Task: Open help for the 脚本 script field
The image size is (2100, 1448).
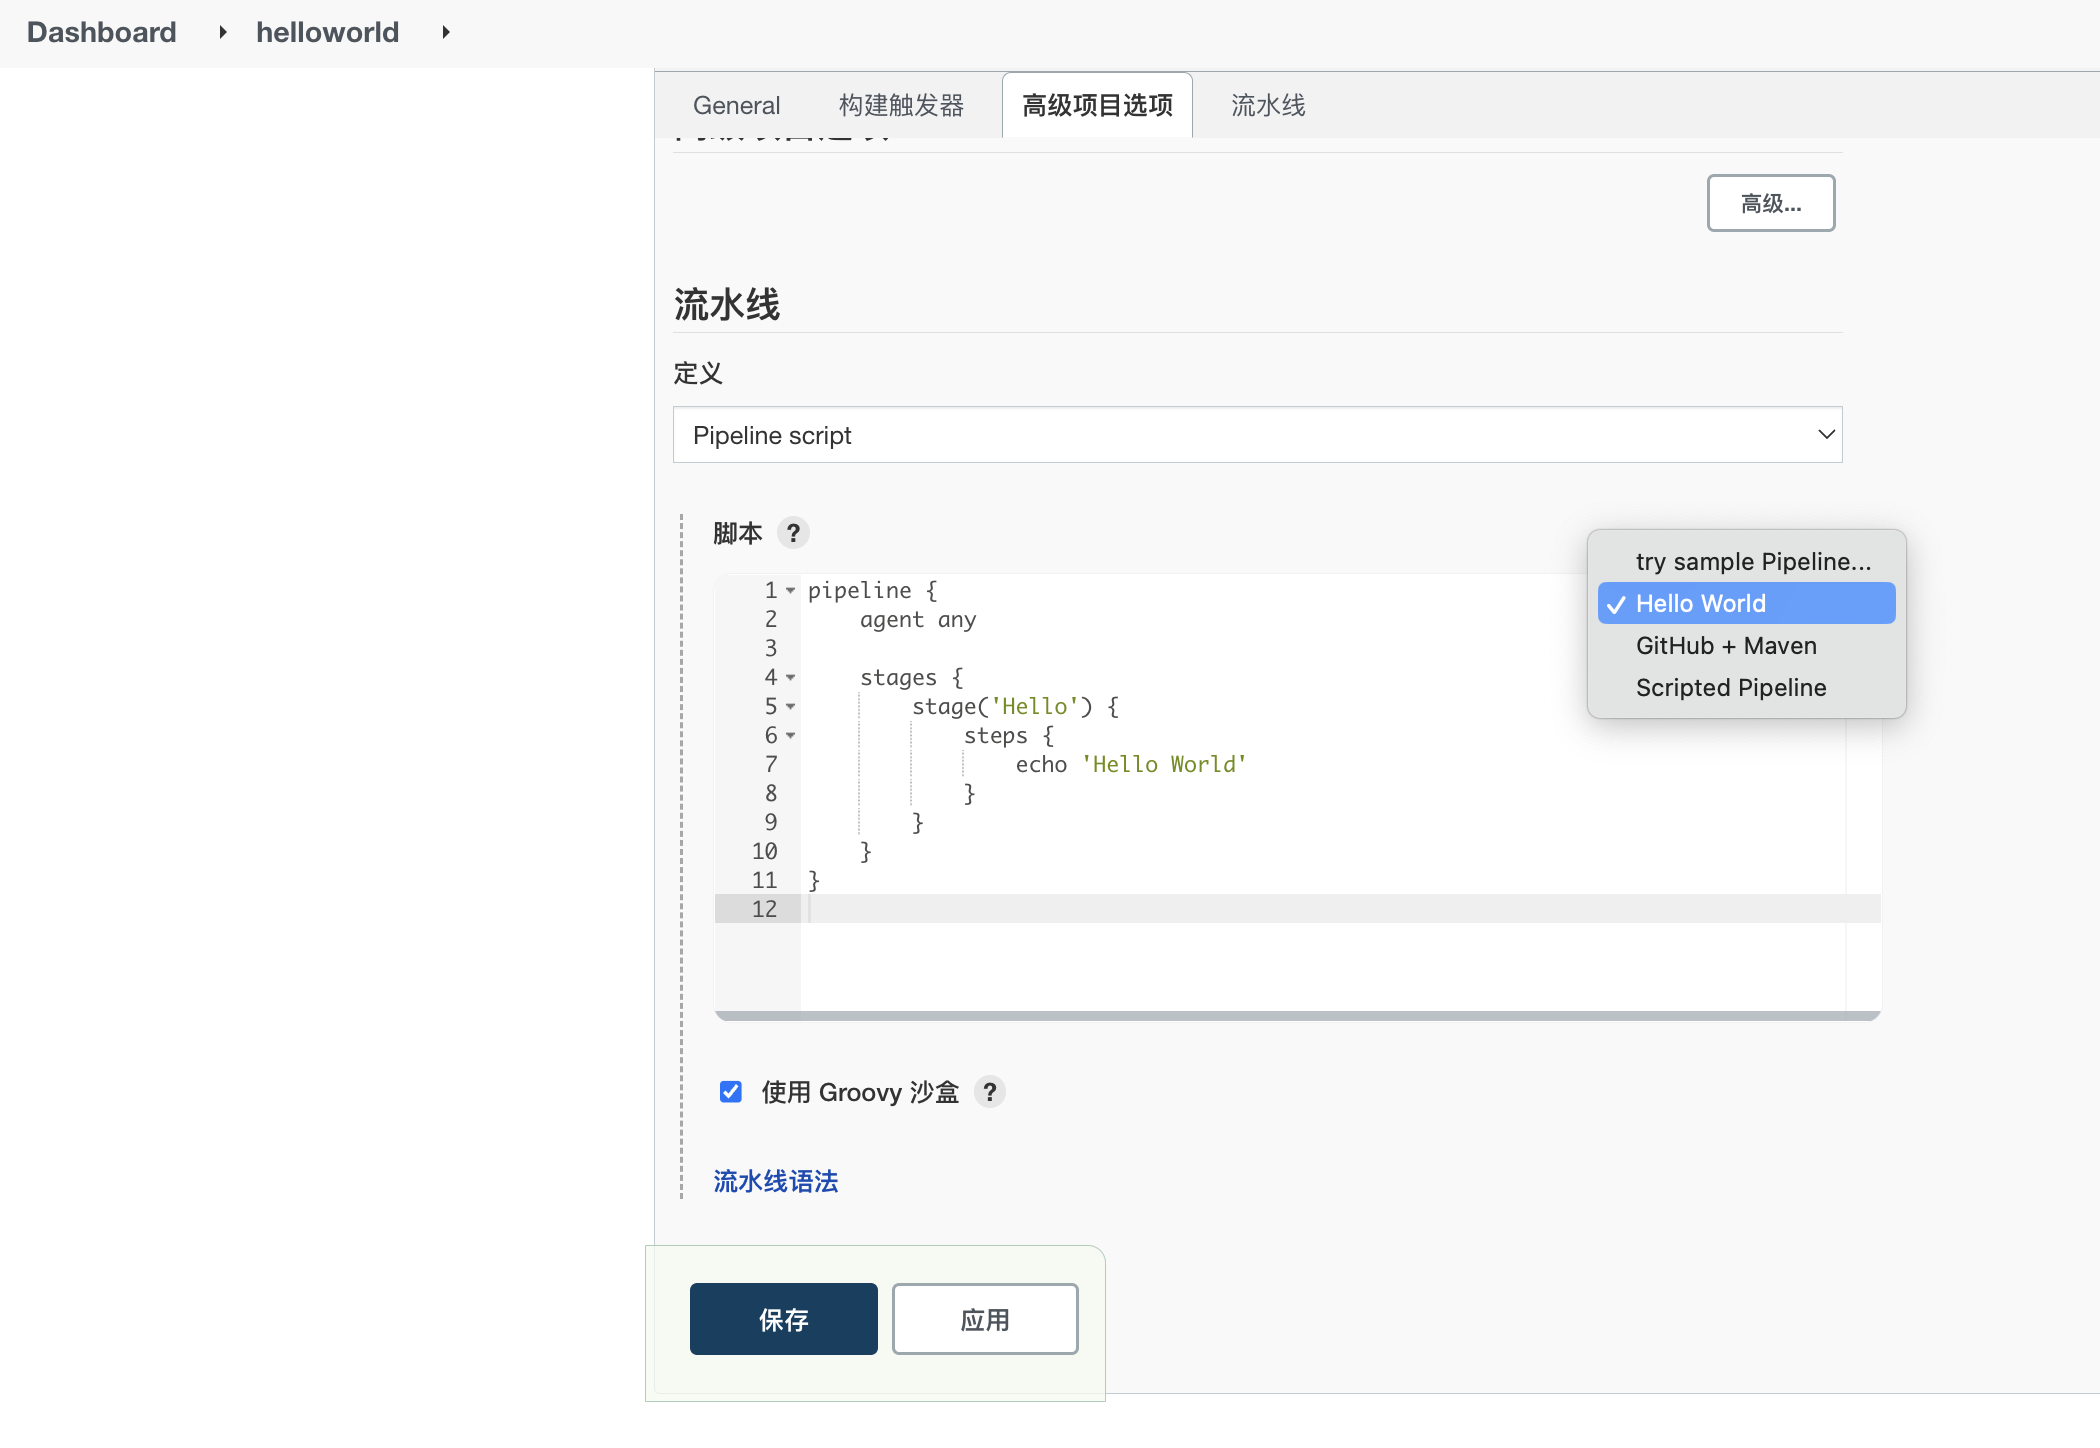Action: pyautogui.click(x=793, y=533)
